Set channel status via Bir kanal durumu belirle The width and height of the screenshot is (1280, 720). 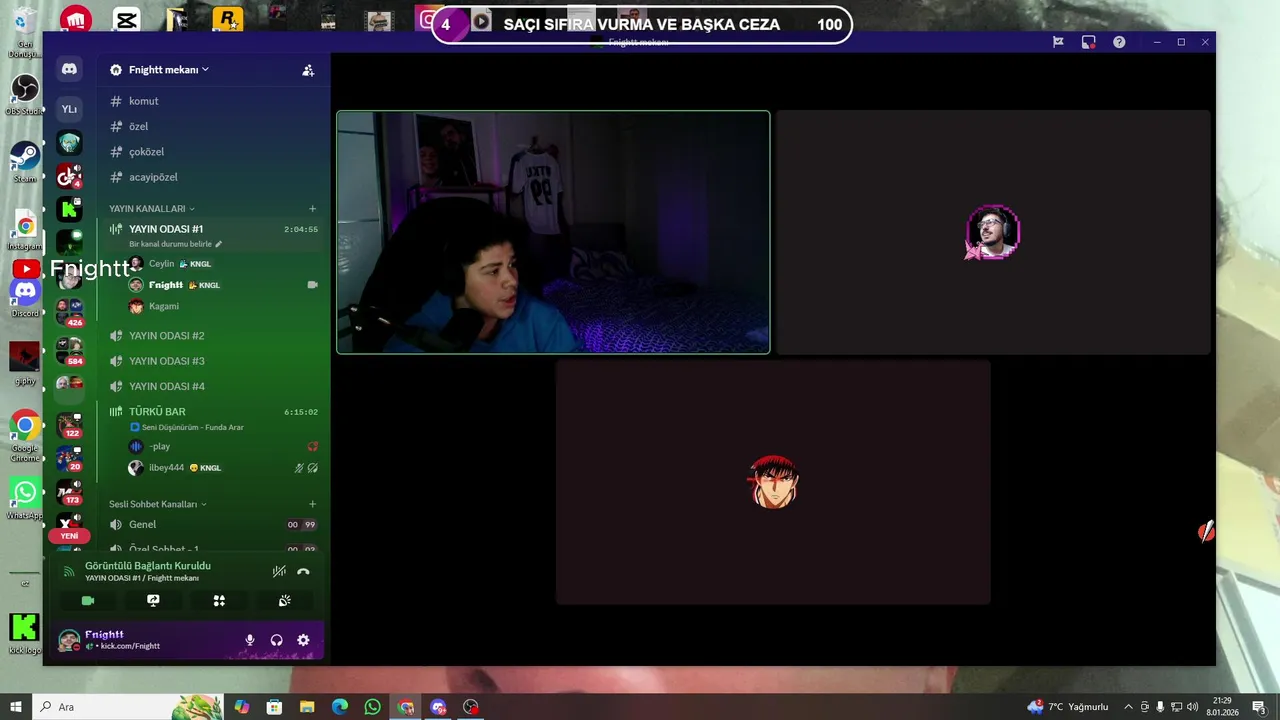[x=175, y=244]
